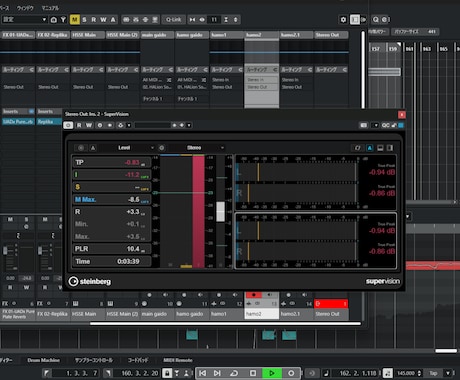Open the MIDI Remote tab in lower zone
Image resolution: width=460 pixels, height=380 pixels.
[x=178, y=360]
